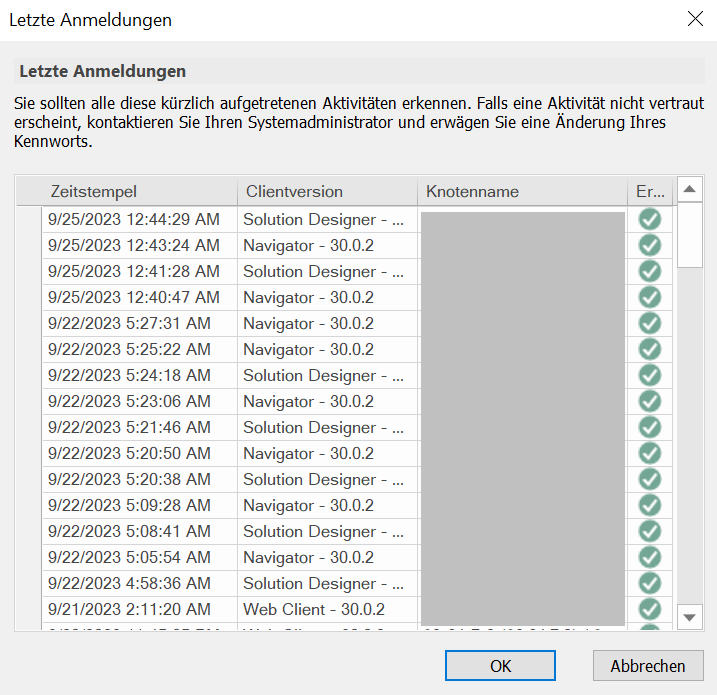
Task: Select timestamp 9/25/2023 12:41:28 AM
Action: click(x=140, y=271)
